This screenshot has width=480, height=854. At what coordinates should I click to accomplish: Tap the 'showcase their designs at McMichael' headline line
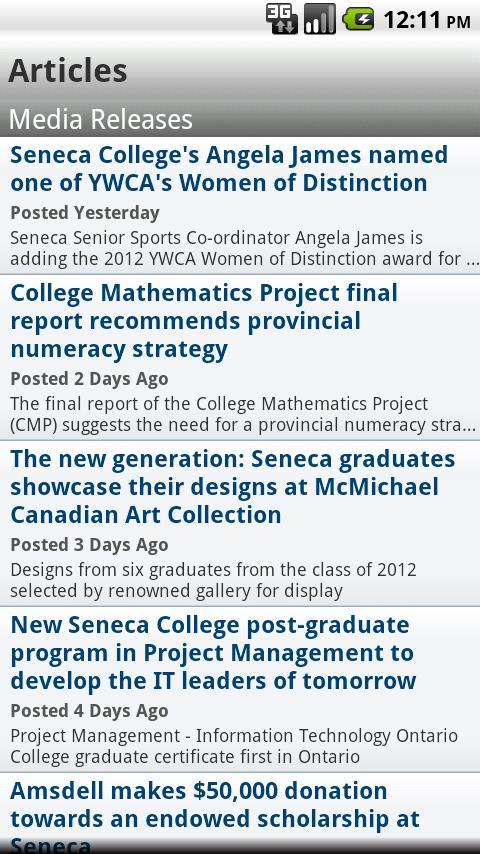(224, 487)
